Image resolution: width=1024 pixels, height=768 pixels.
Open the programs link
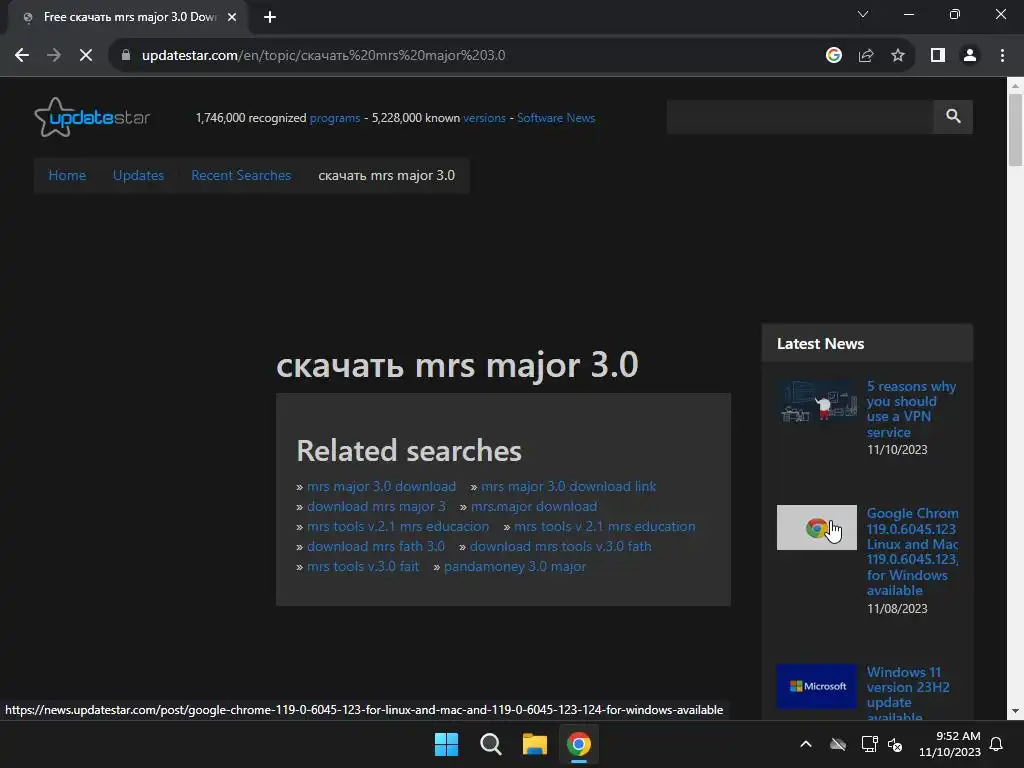coord(335,118)
